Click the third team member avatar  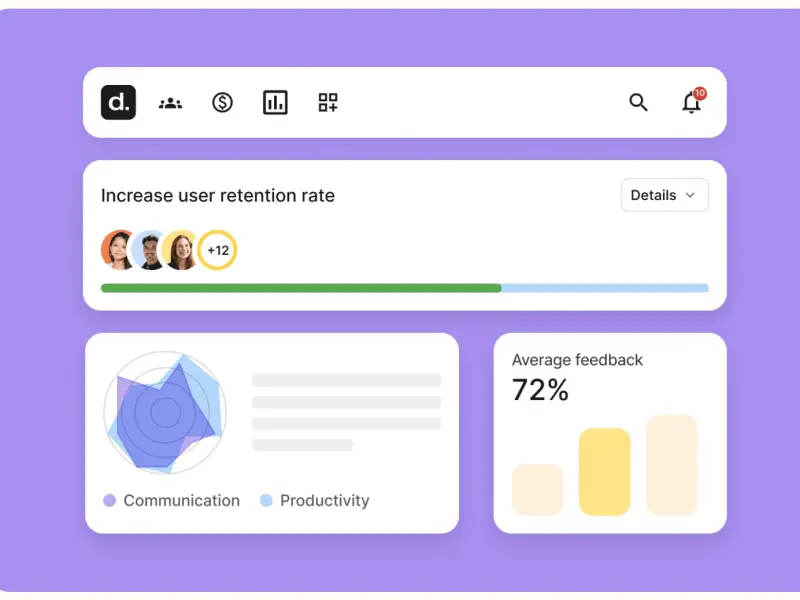click(x=181, y=250)
